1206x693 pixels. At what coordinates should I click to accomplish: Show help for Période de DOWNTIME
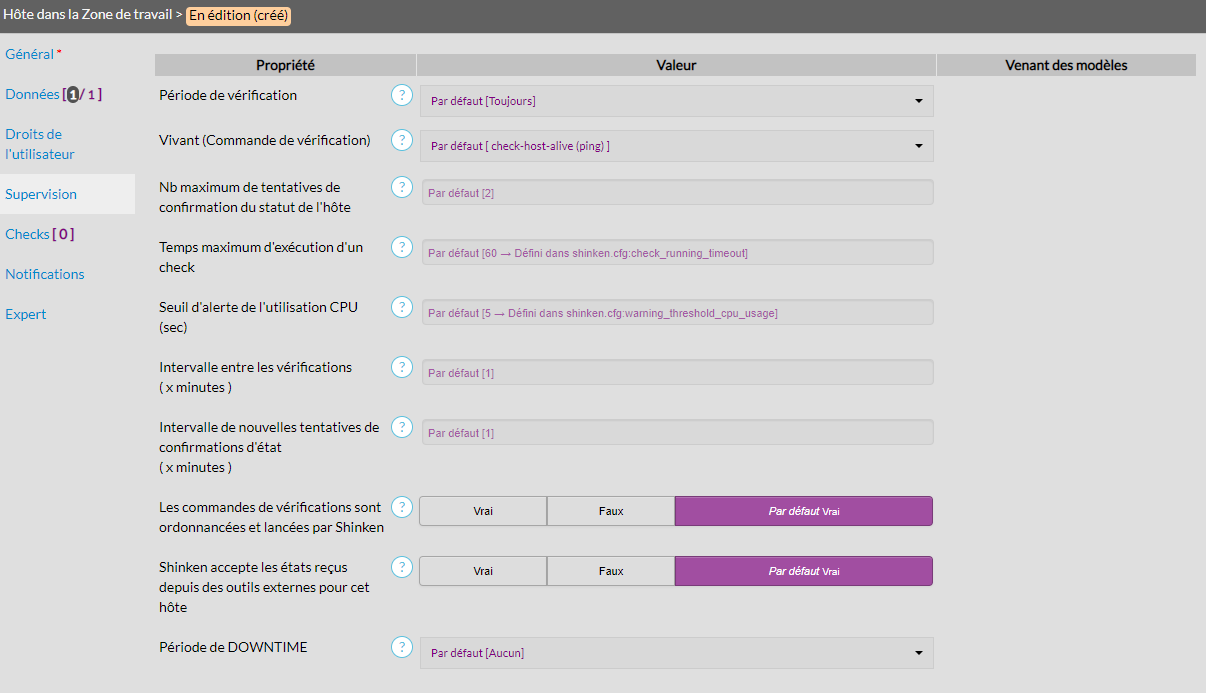pyautogui.click(x=401, y=647)
